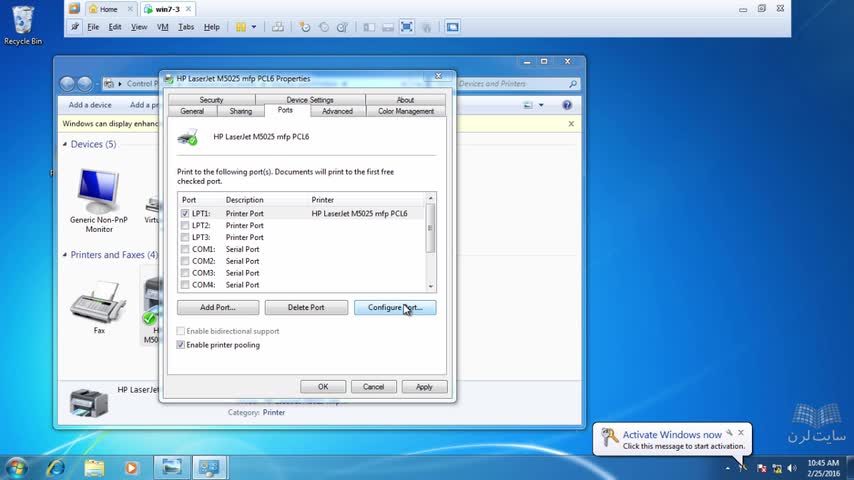The height and width of the screenshot is (480, 854).
Task: Check the COM4 port checkbox
Action: click(x=185, y=285)
